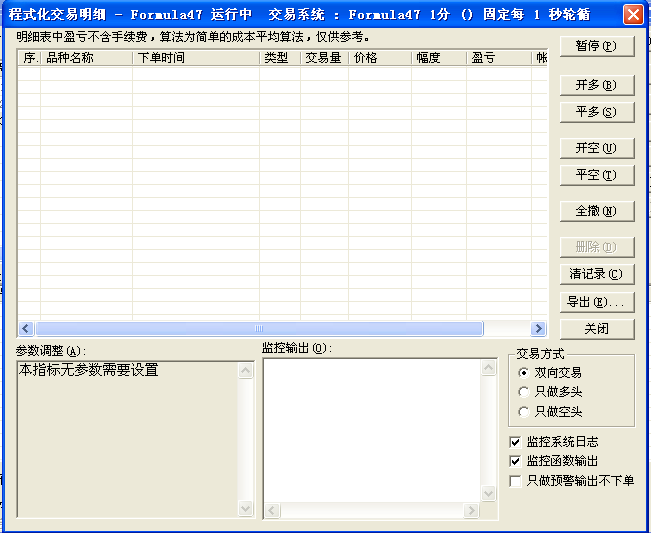Click inside the 监控输出 text area

(372, 430)
